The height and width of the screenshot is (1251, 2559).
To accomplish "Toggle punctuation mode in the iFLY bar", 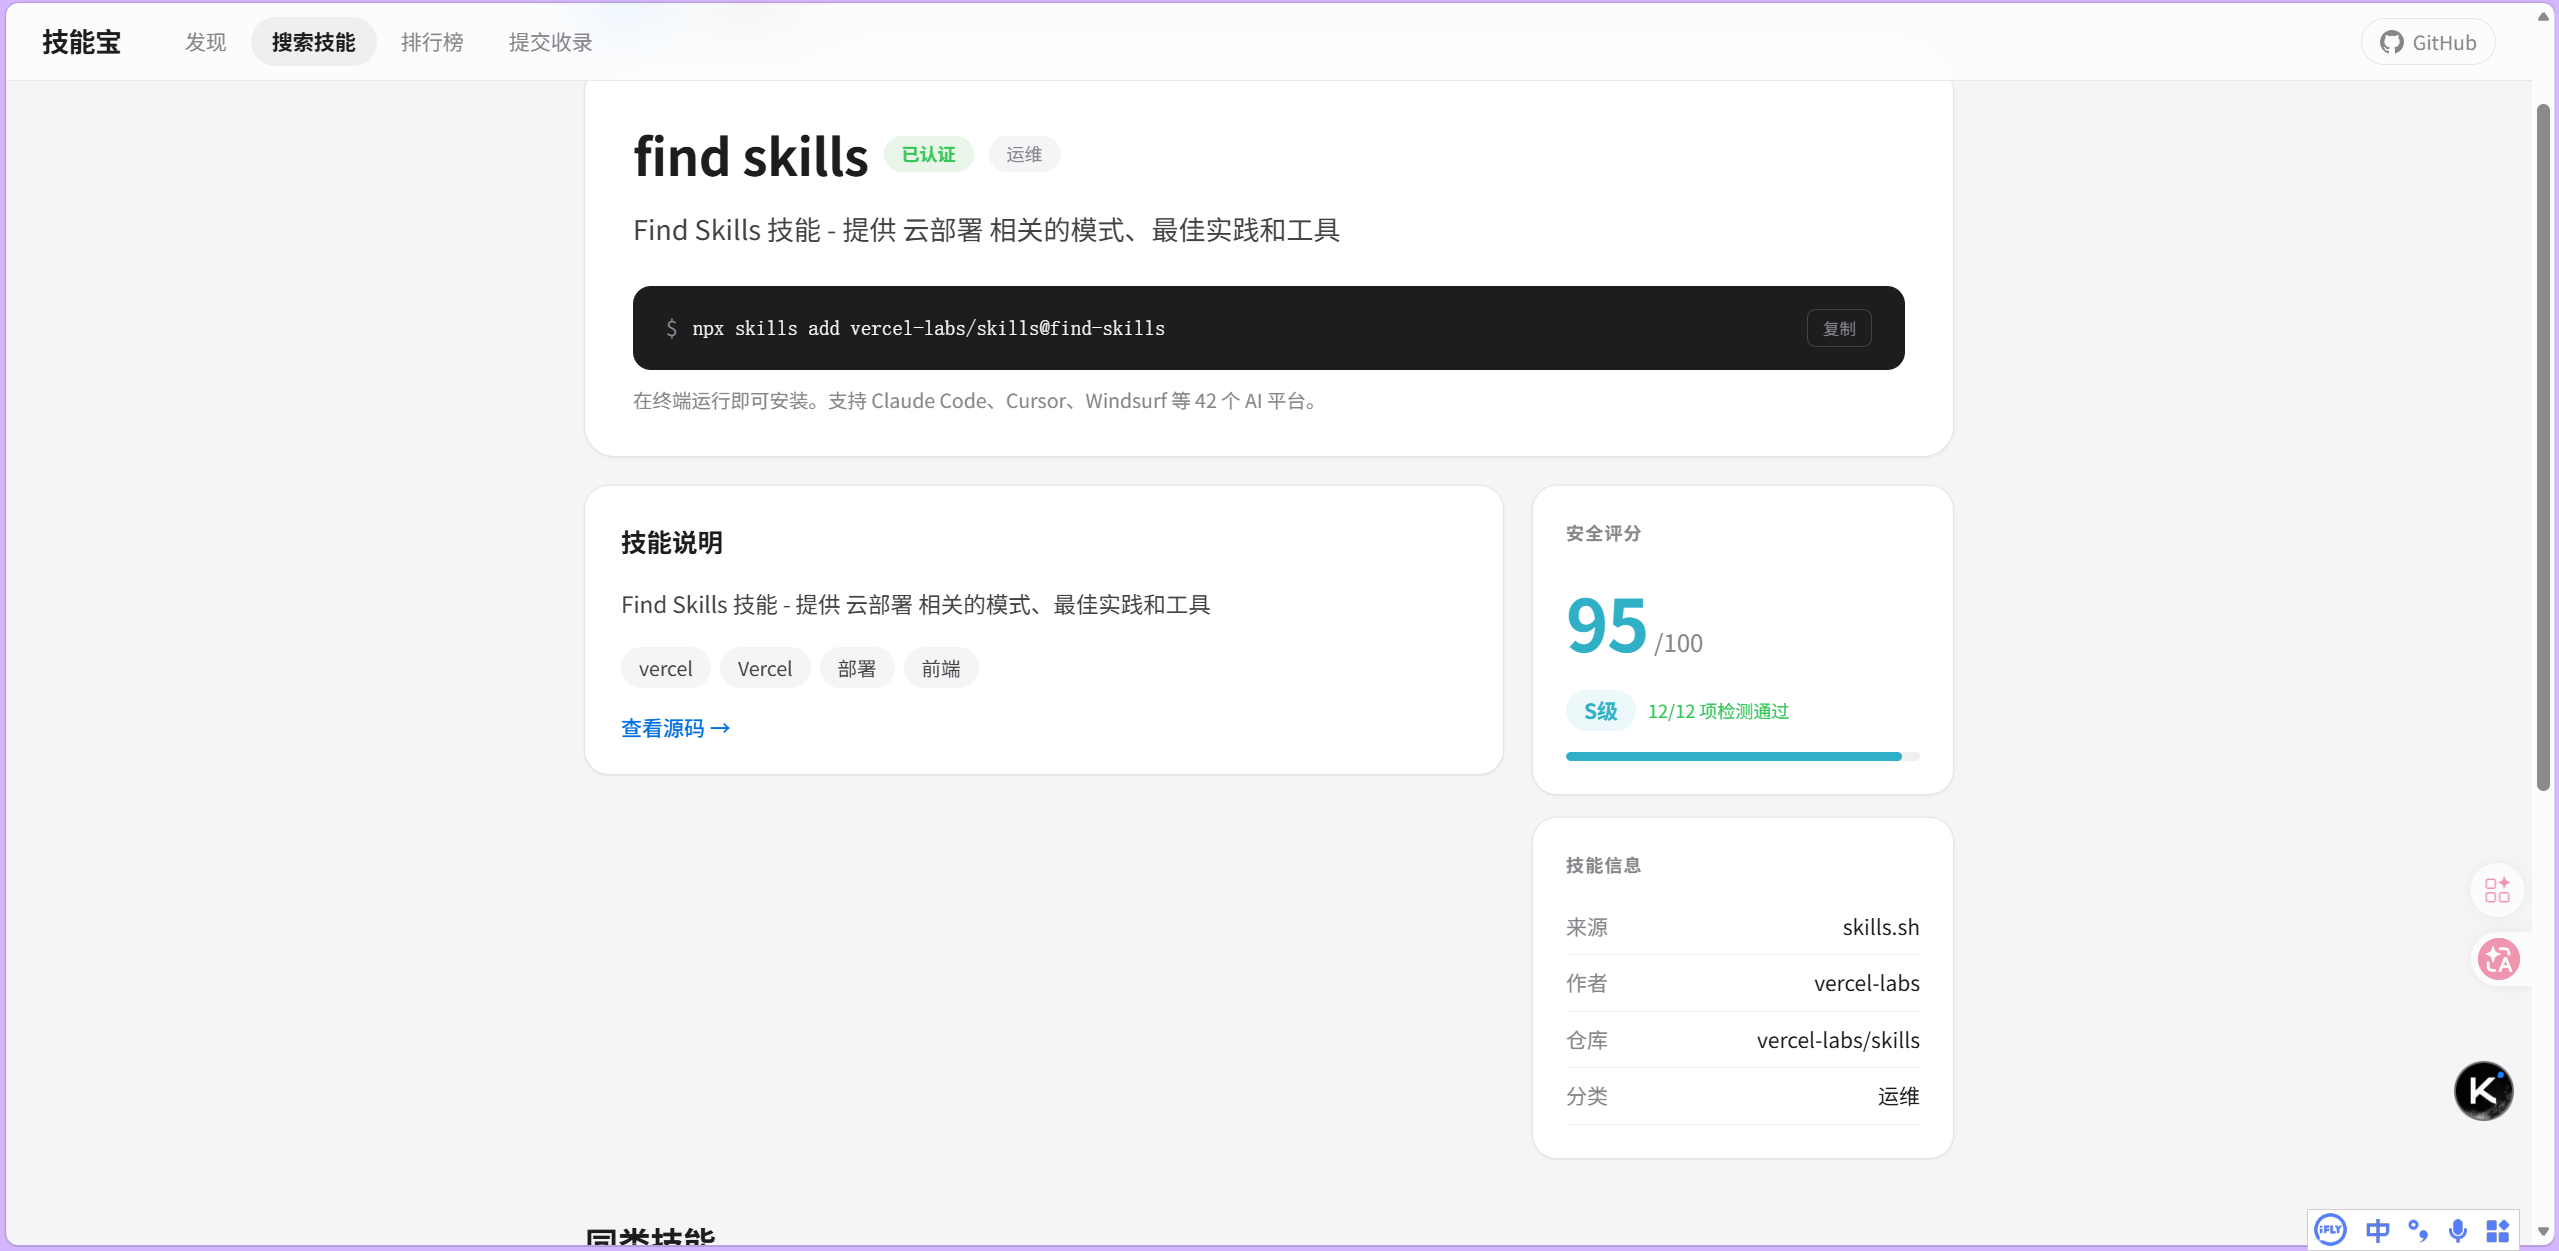I will 2416,1230.
